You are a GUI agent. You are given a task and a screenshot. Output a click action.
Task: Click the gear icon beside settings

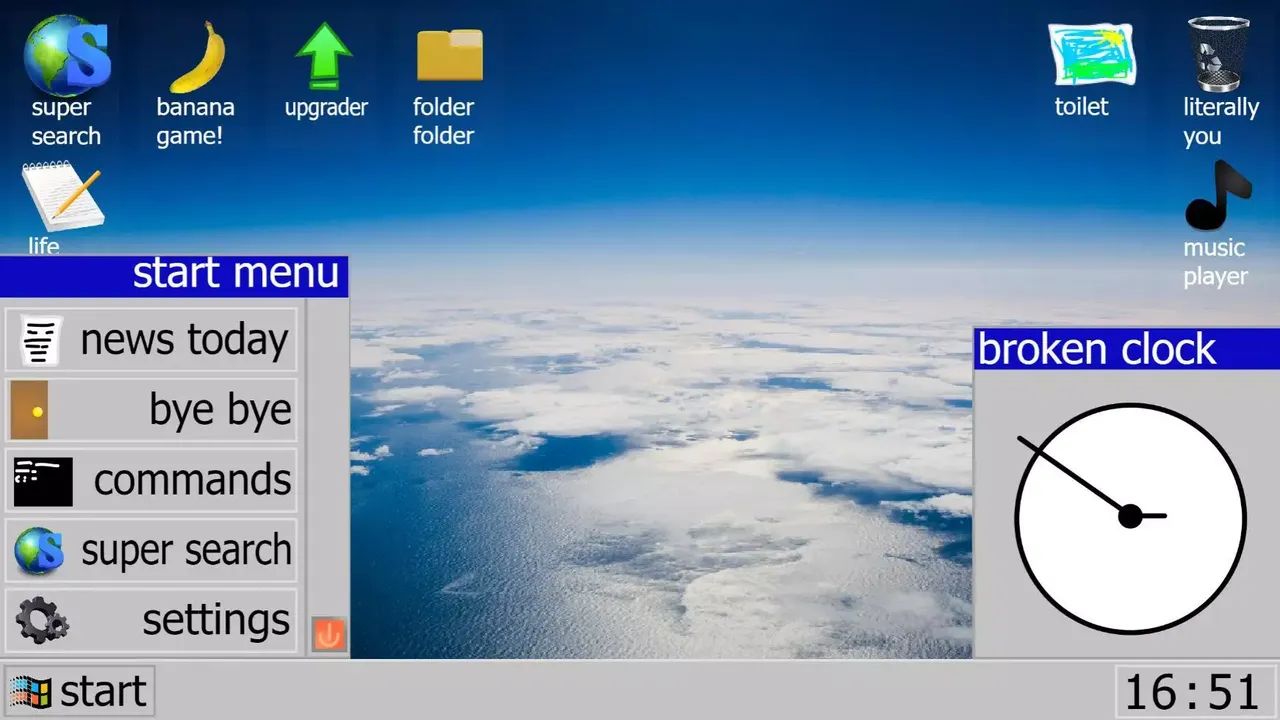[x=42, y=621]
